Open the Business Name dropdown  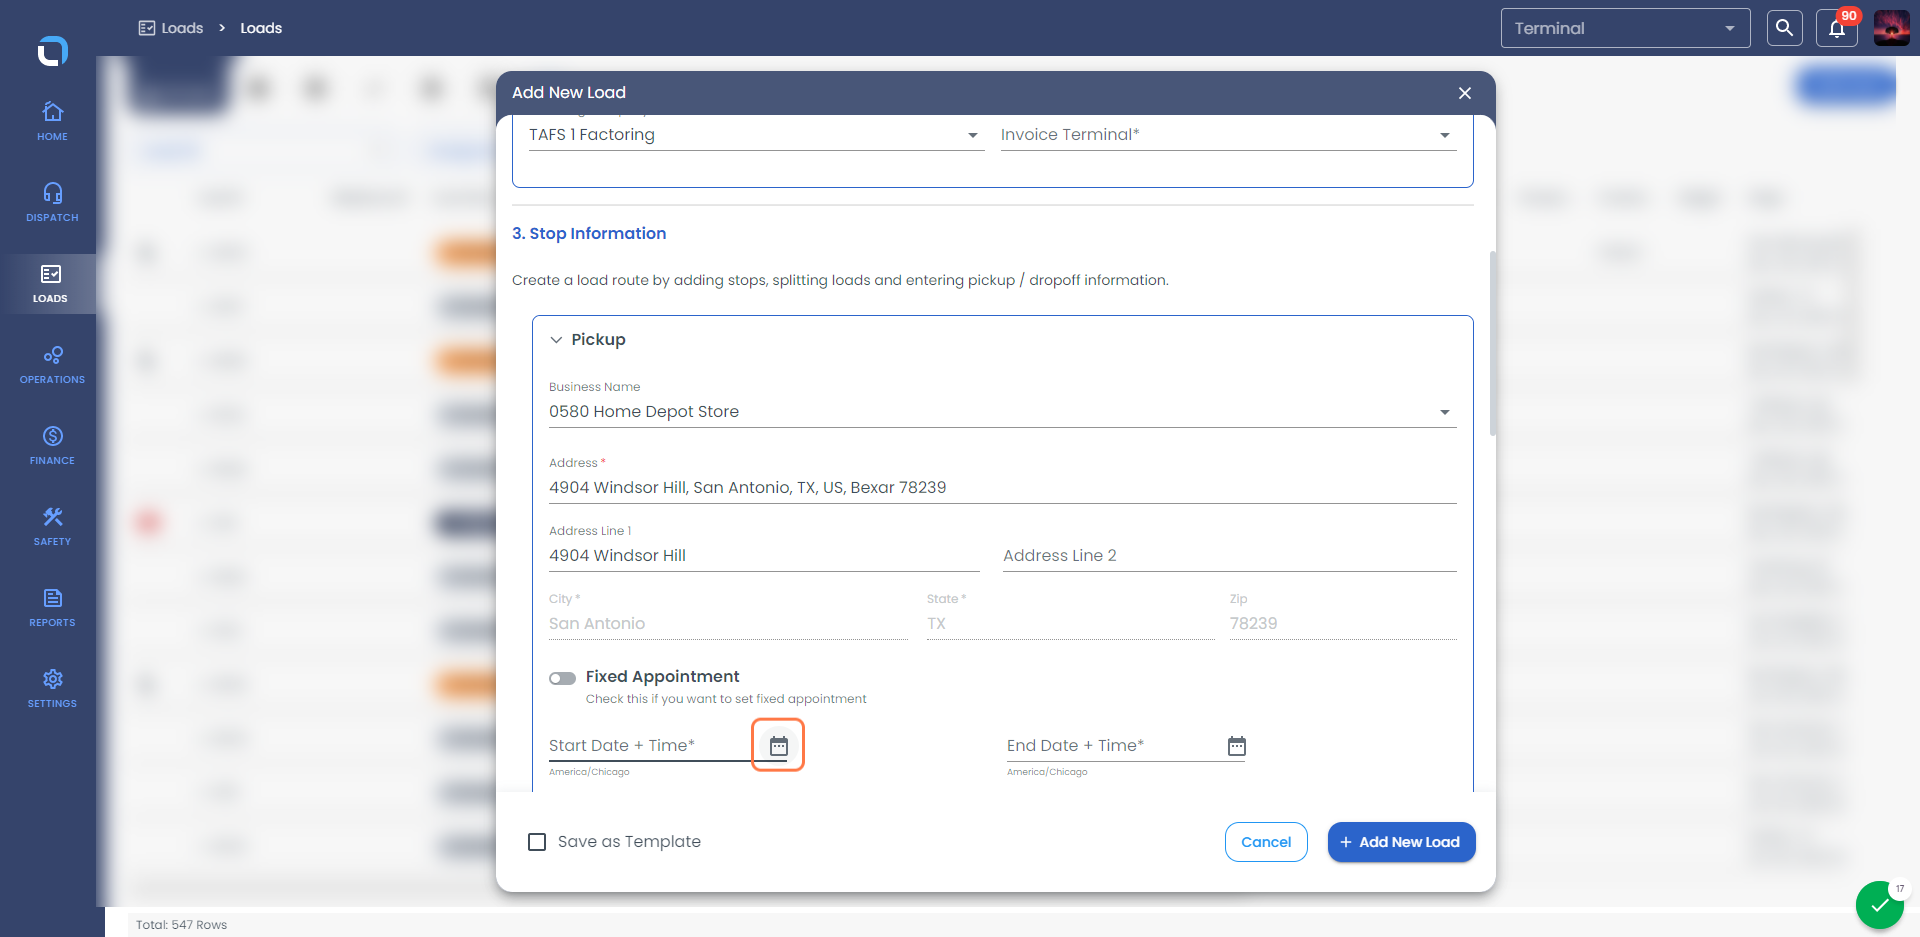1002,412
